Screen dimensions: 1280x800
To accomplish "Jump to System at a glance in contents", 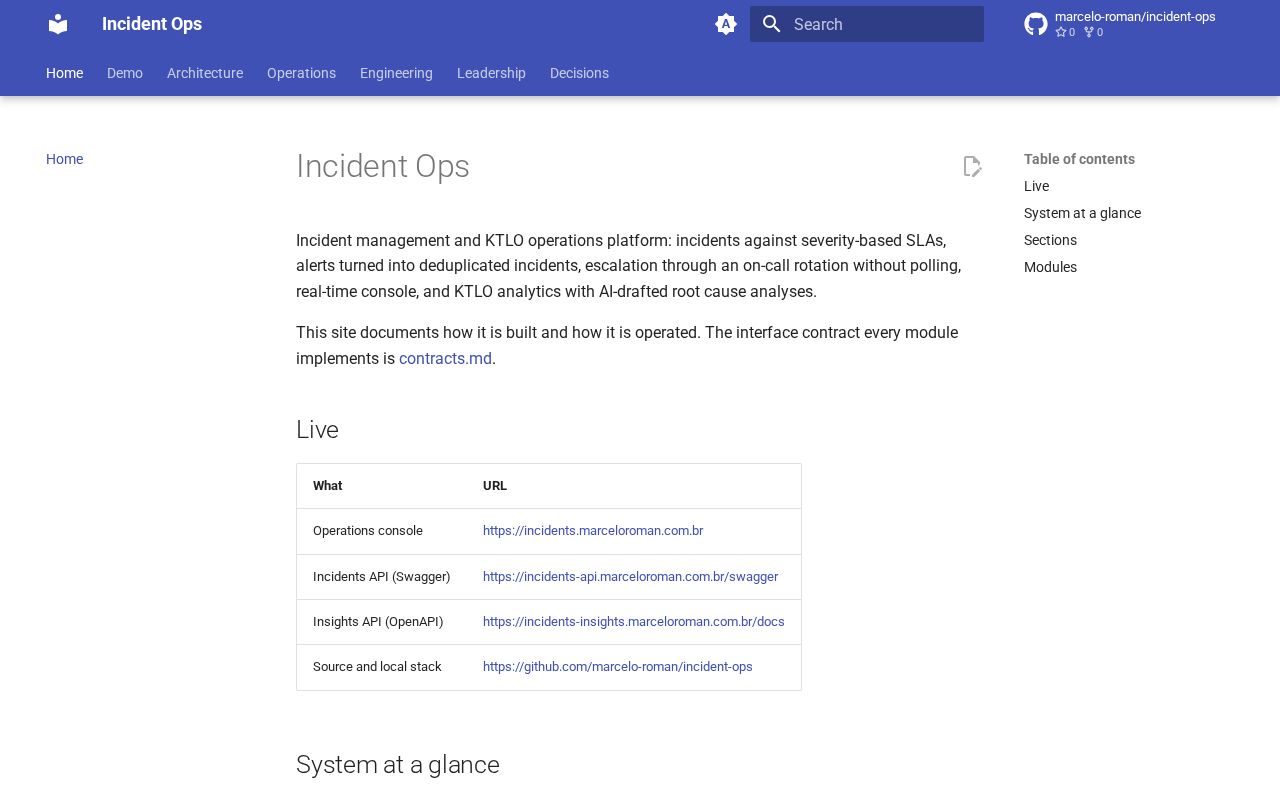I will (1082, 213).
